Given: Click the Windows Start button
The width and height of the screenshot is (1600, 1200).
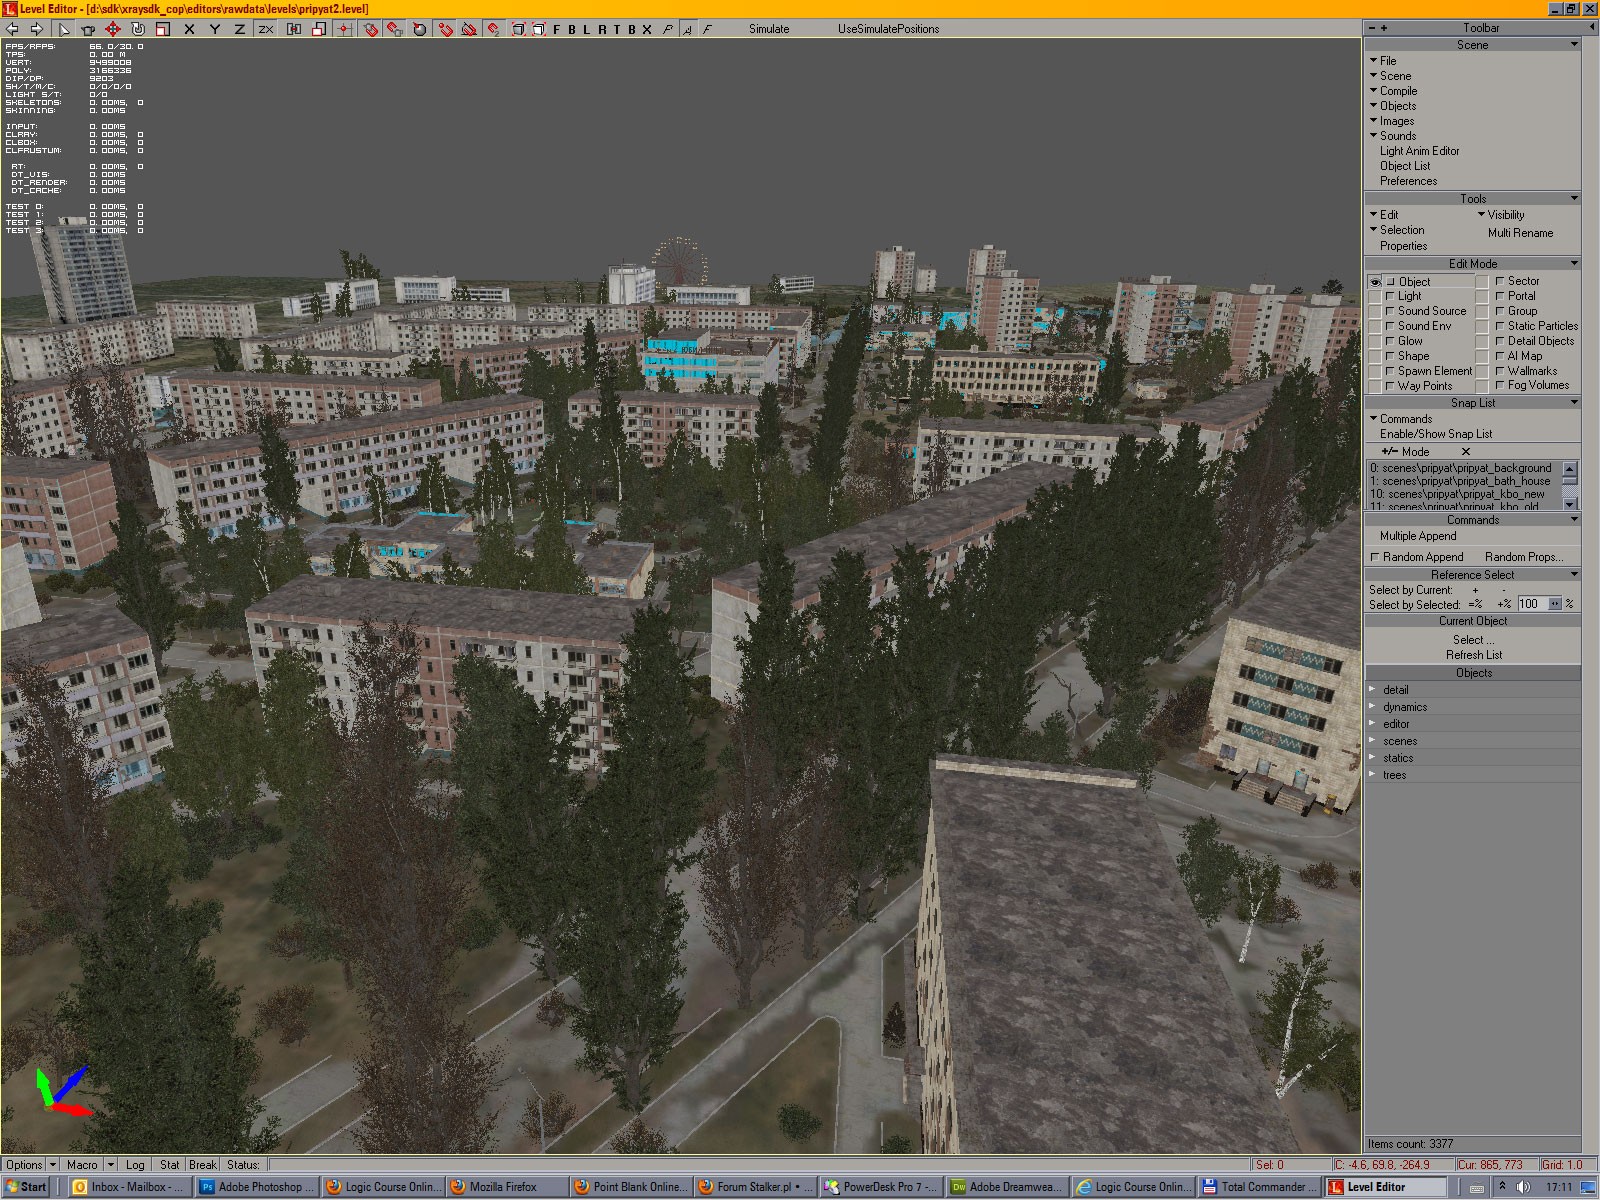Looking at the screenshot, I should (x=26, y=1187).
